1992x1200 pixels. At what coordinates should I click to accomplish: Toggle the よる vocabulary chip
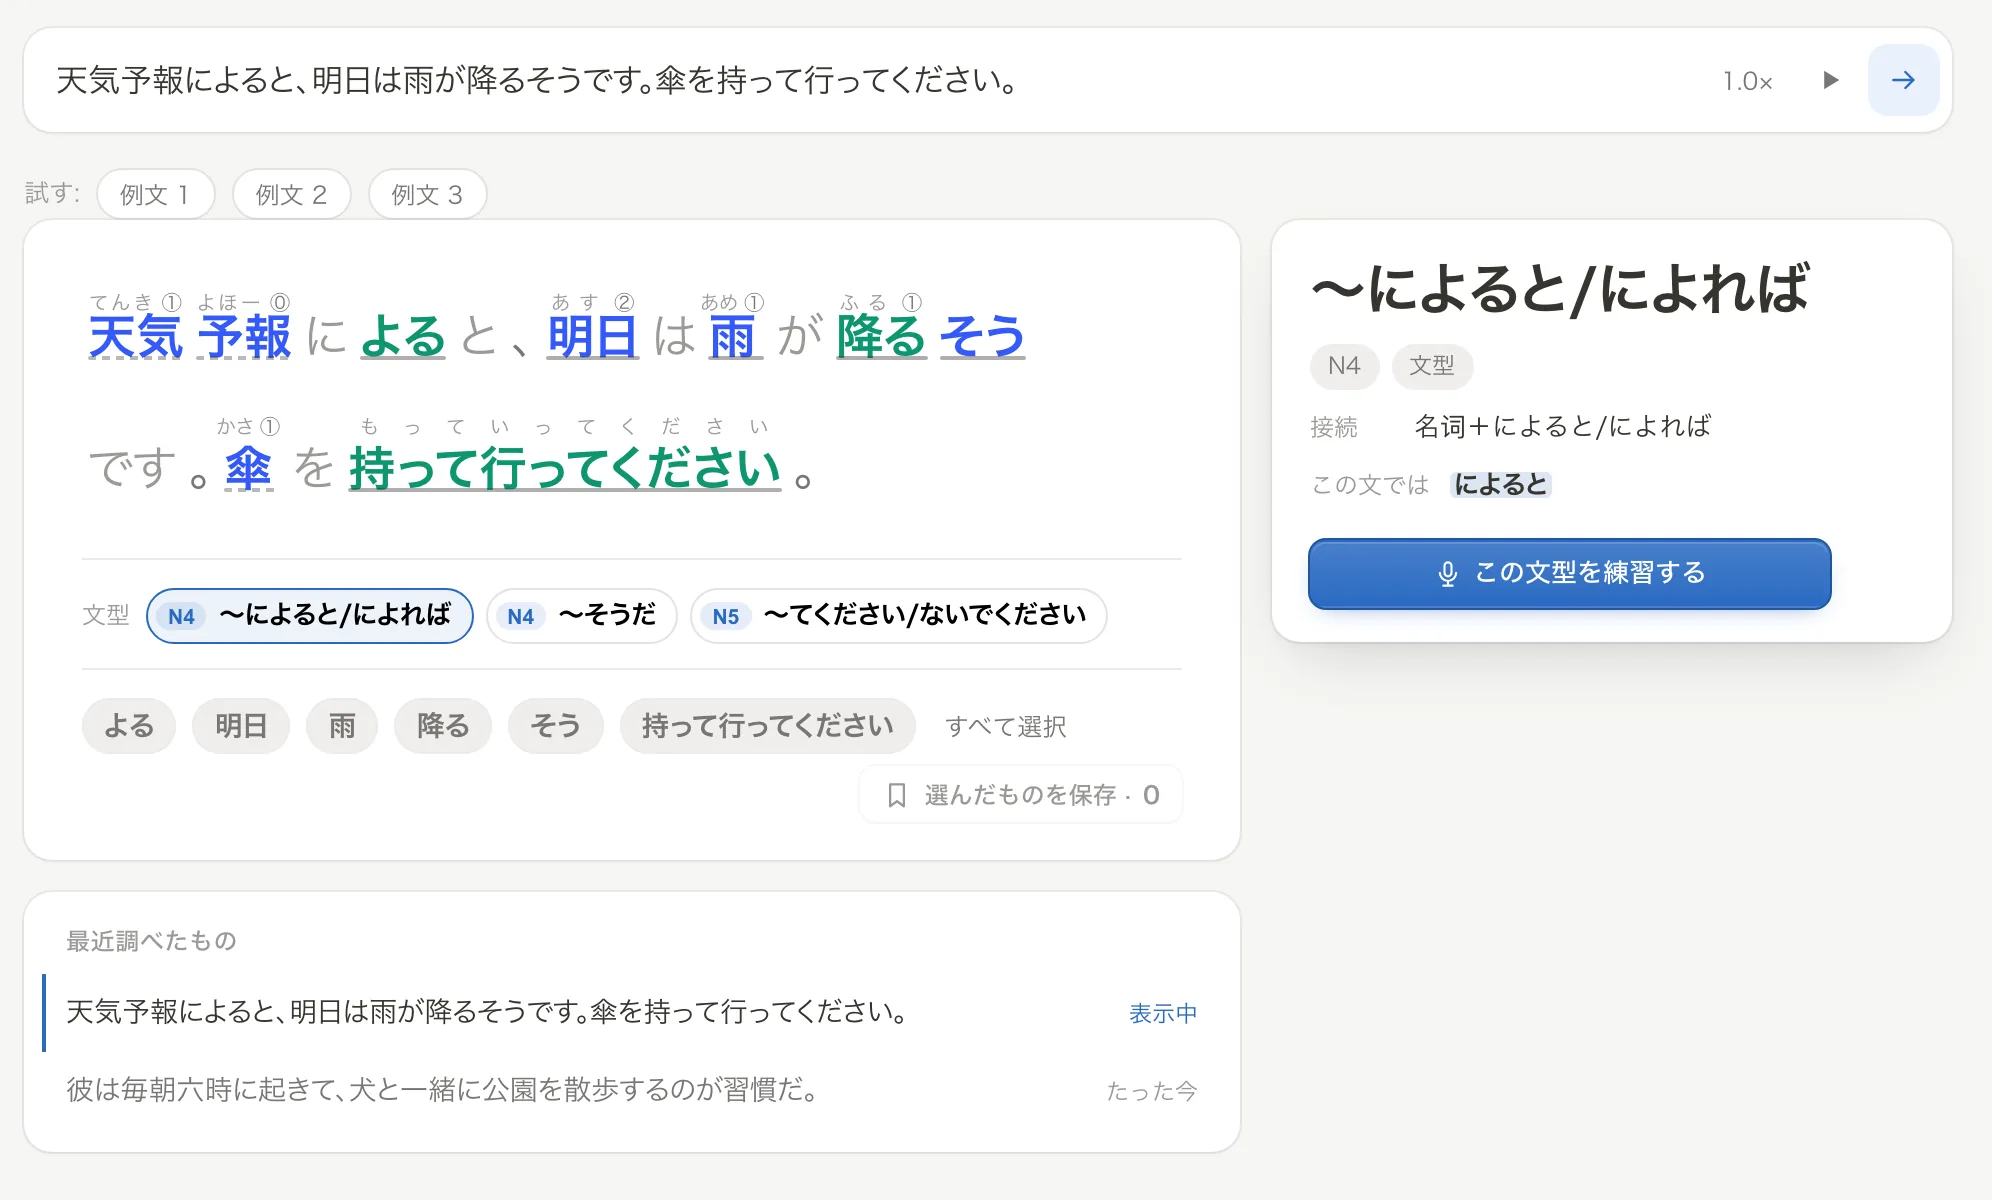point(129,726)
